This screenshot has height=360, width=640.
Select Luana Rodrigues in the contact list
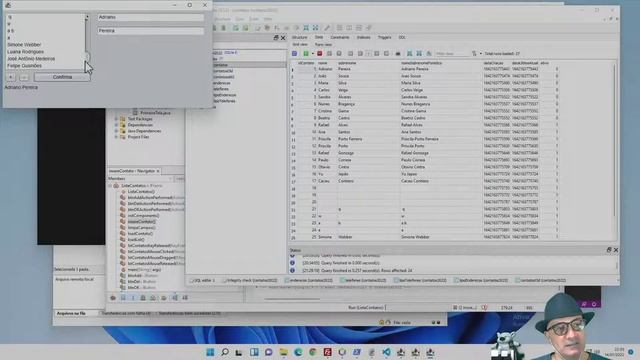click(25, 51)
